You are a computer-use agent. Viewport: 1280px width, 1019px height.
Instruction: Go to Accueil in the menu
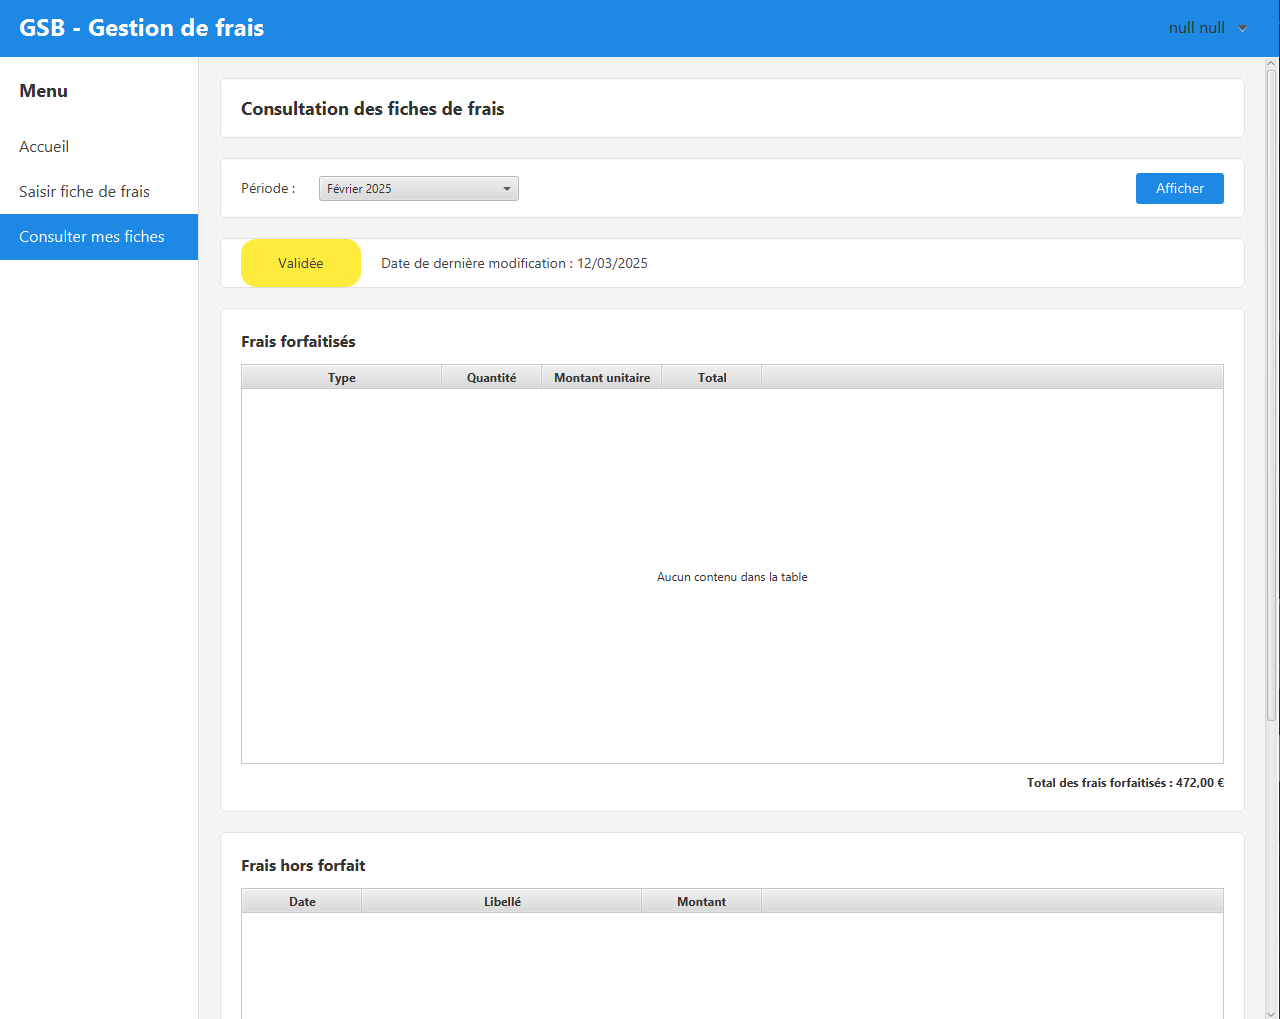44,147
